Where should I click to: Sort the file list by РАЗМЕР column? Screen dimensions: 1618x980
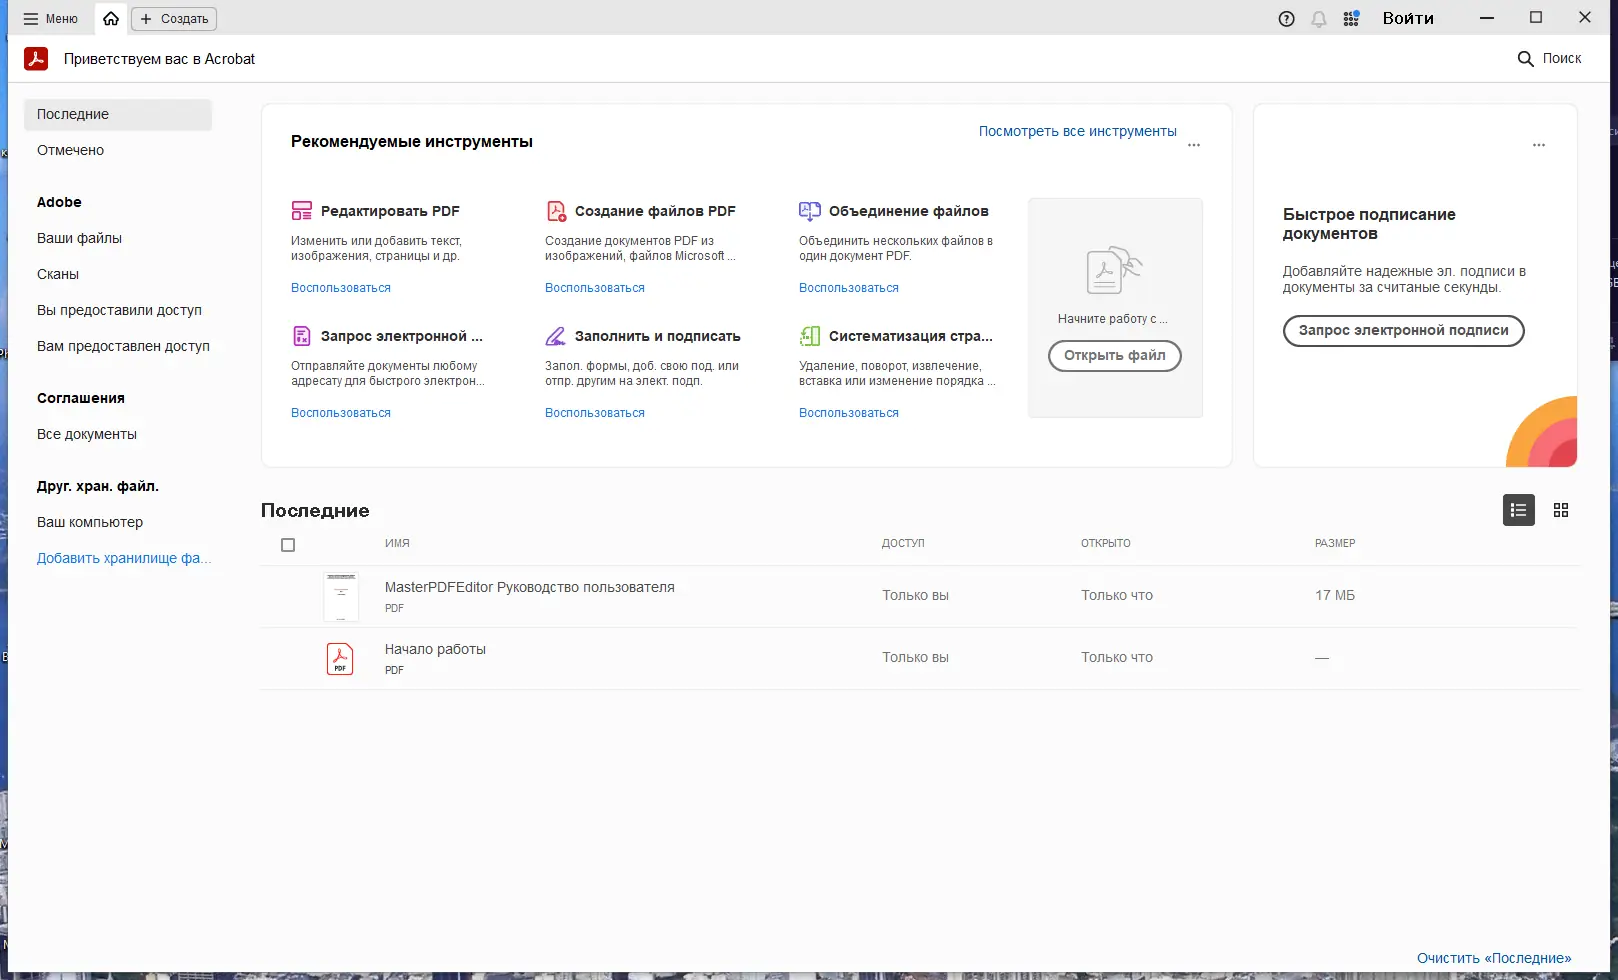pyautogui.click(x=1335, y=543)
